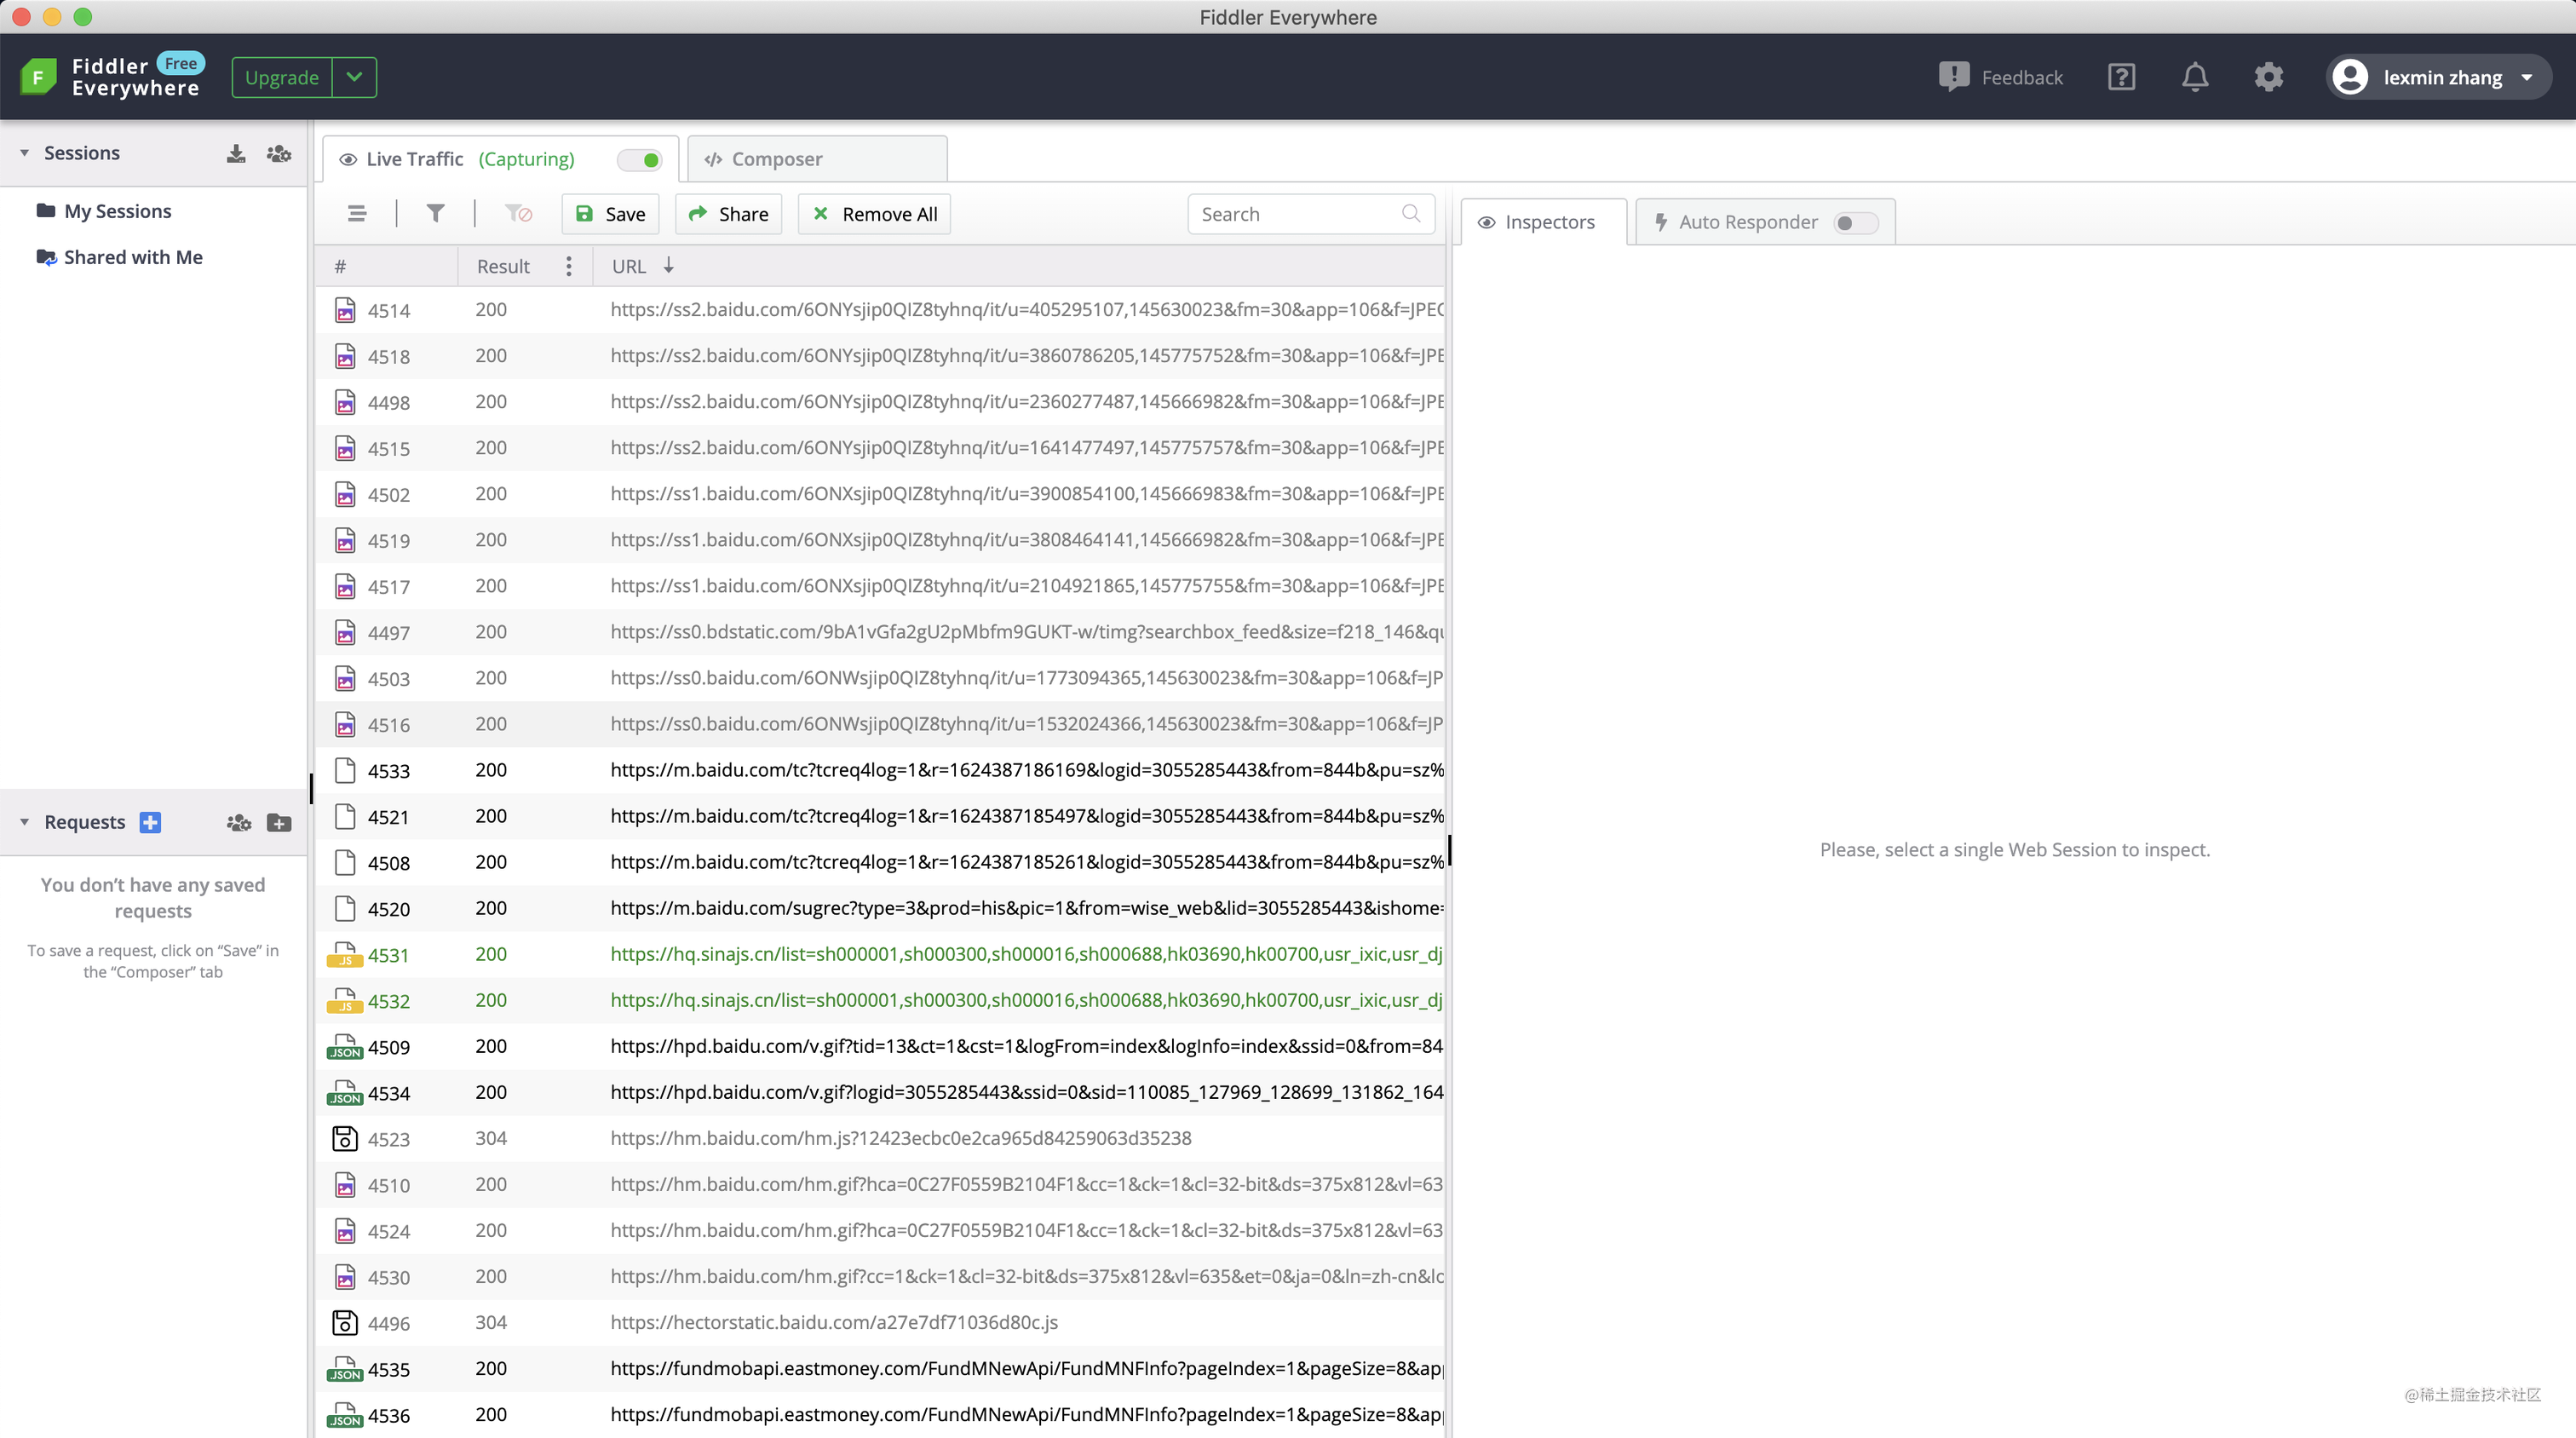Share the captured sessions

coord(728,214)
